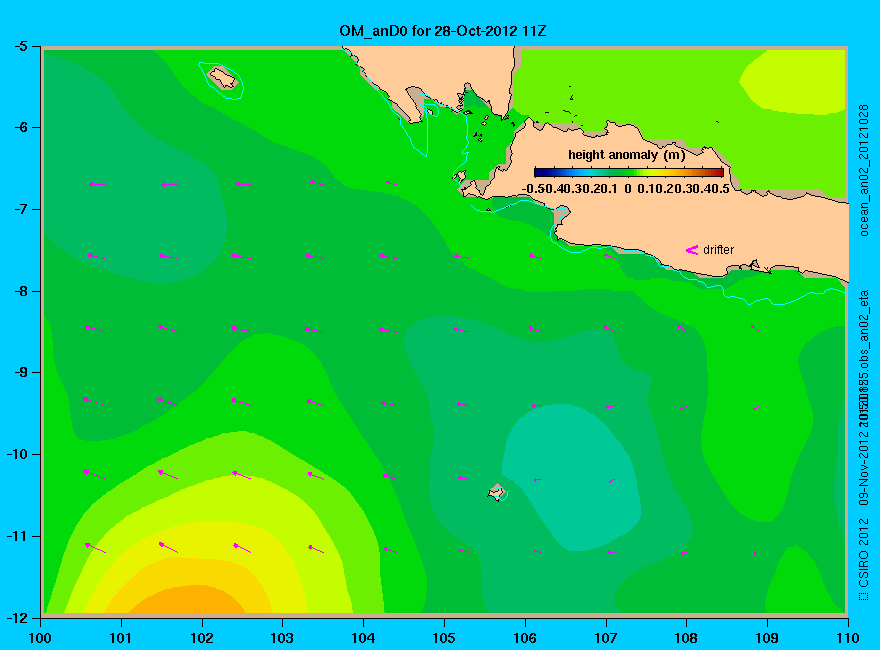Screen dimensions: 880x650
Task: Click the 'drifter' legend label
Action: pyautogui.click(x=718, y=250)
